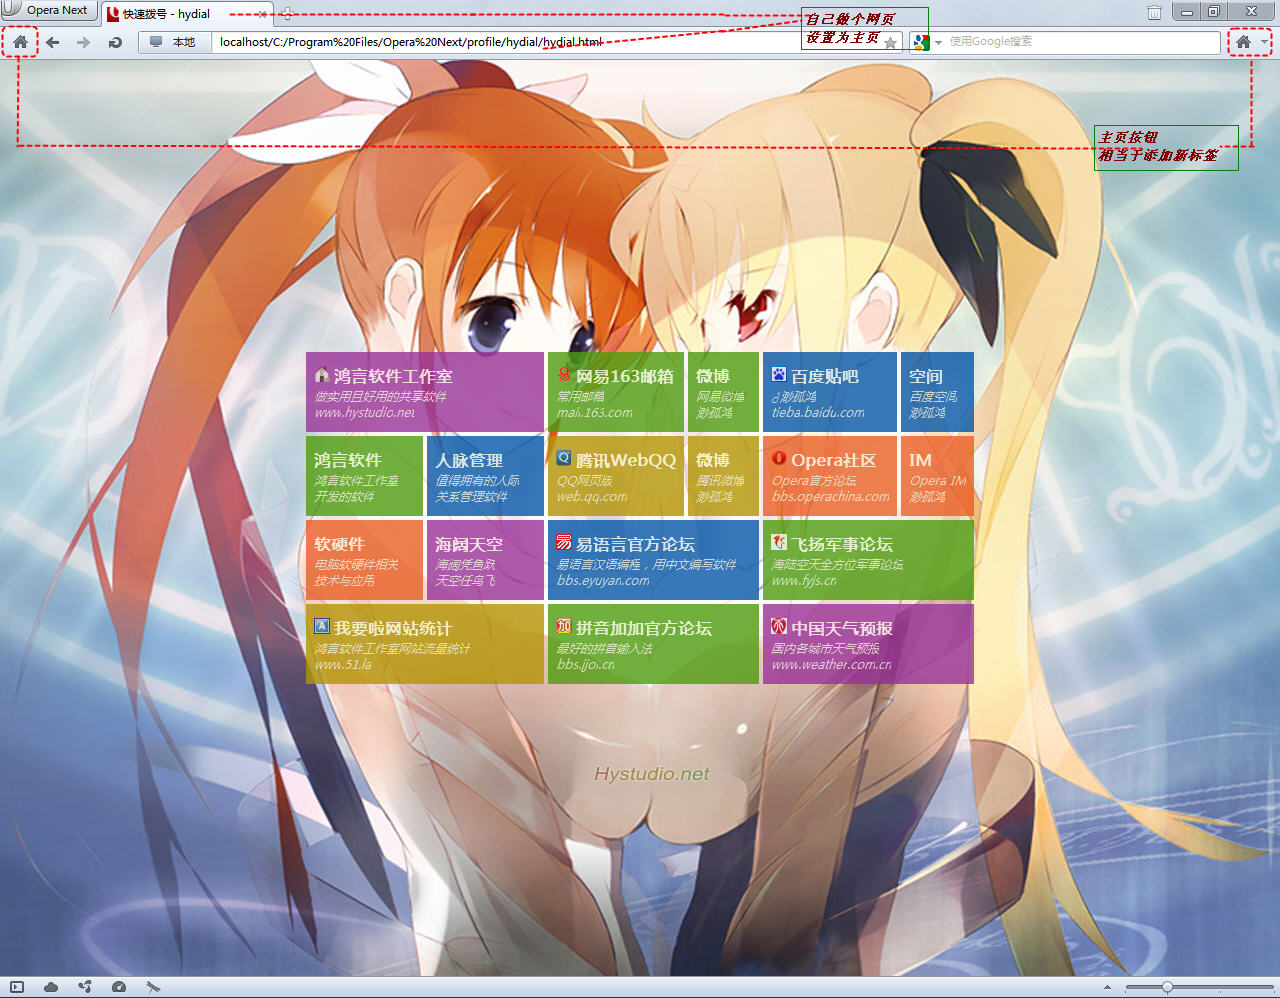This screenshot has height=998, width=1280.
Task: Open the Opera Next main menu
Action: point(48,11)
